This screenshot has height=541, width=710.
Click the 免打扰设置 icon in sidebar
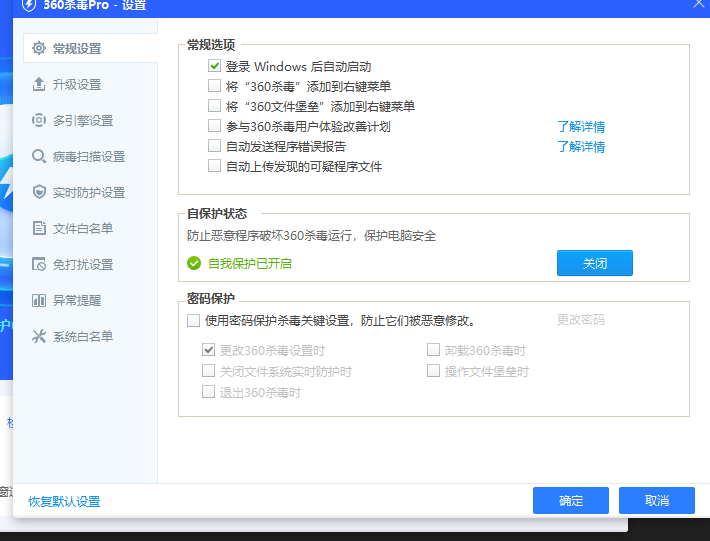click(39, 264)
